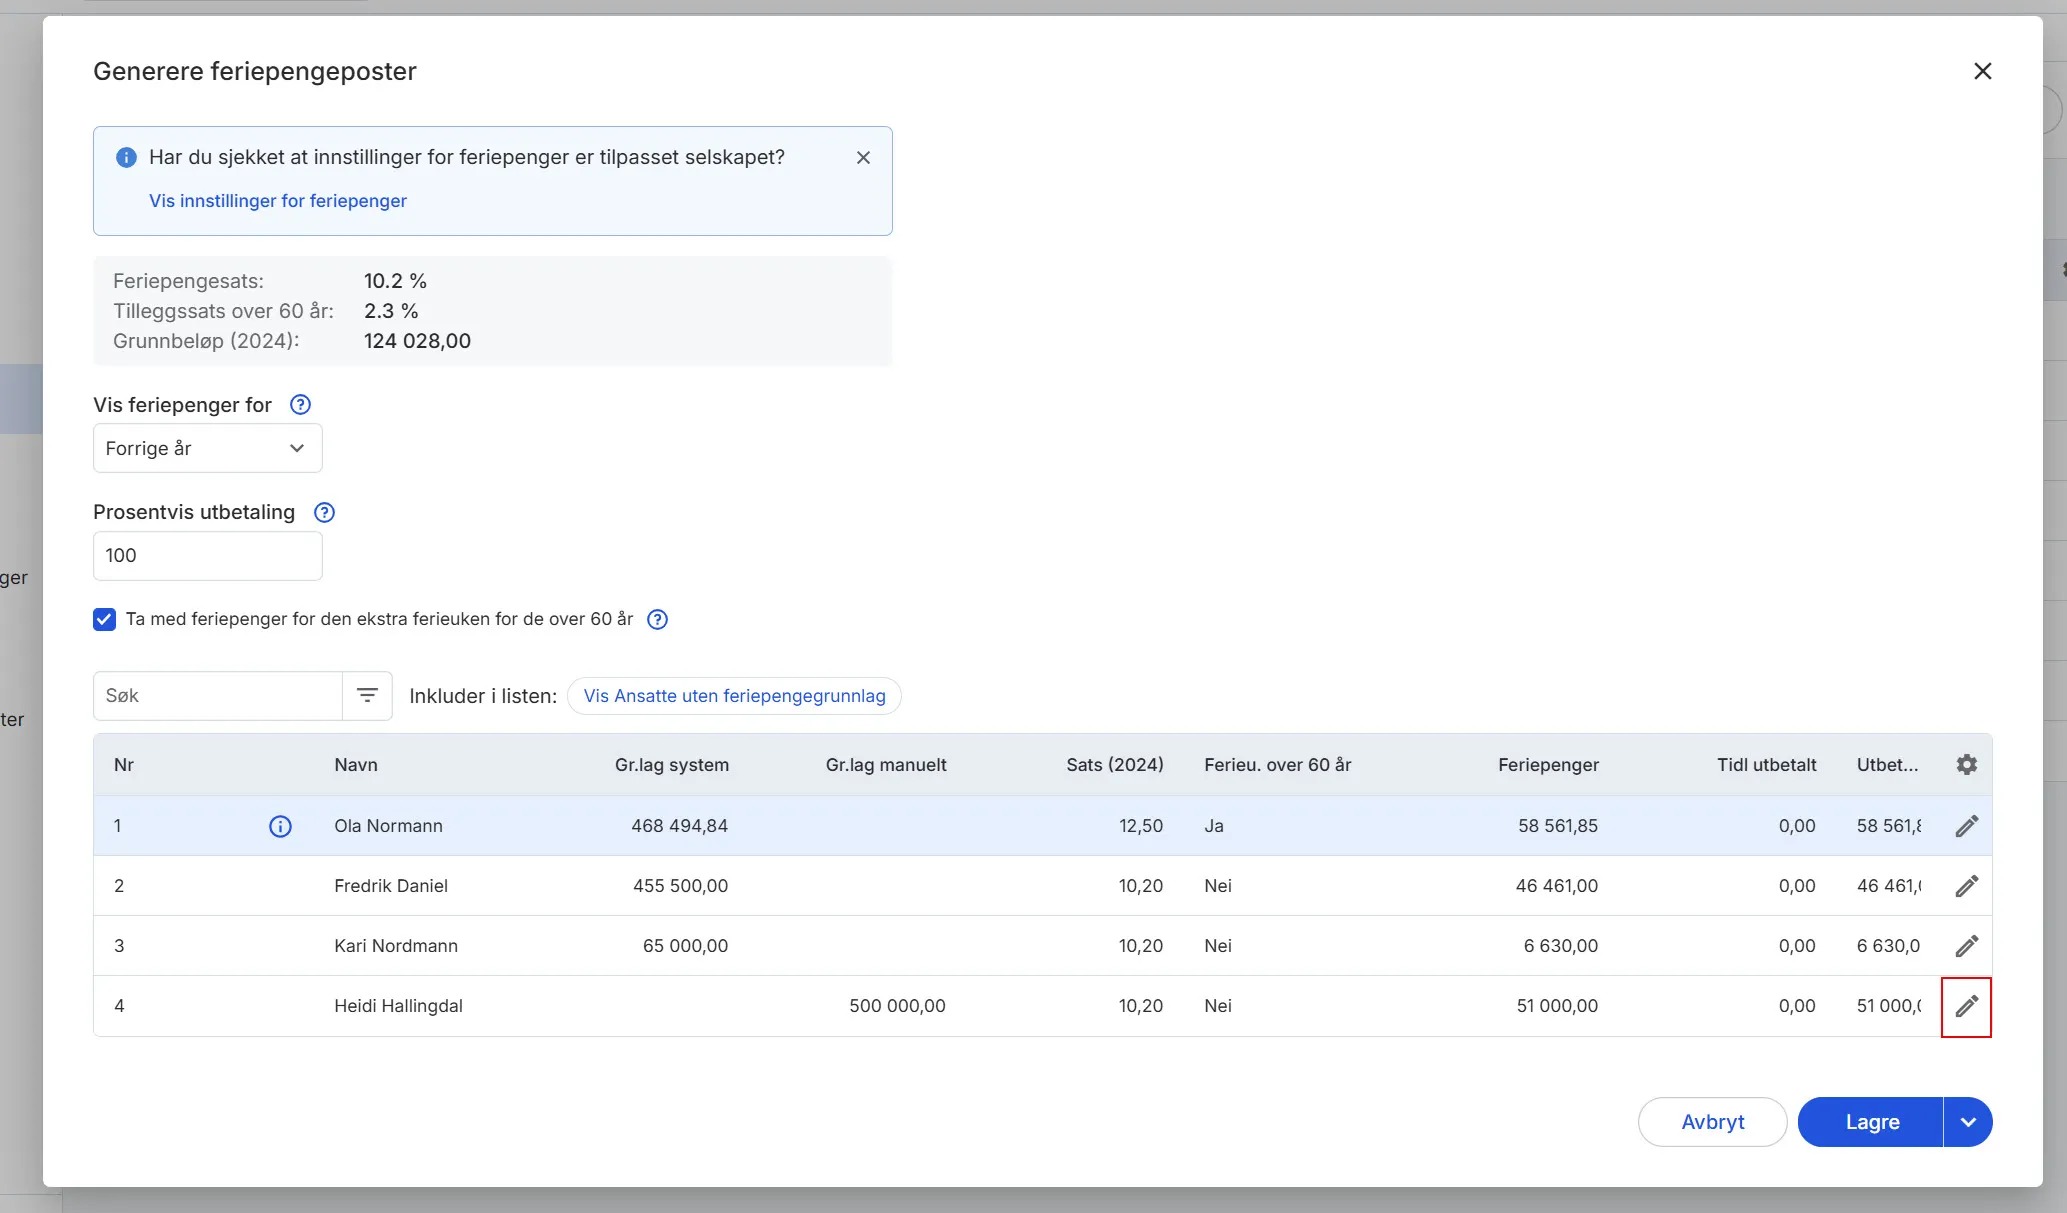
Task: Expand the Lagre button arrow menu
Action: tap(1967, 1122)
